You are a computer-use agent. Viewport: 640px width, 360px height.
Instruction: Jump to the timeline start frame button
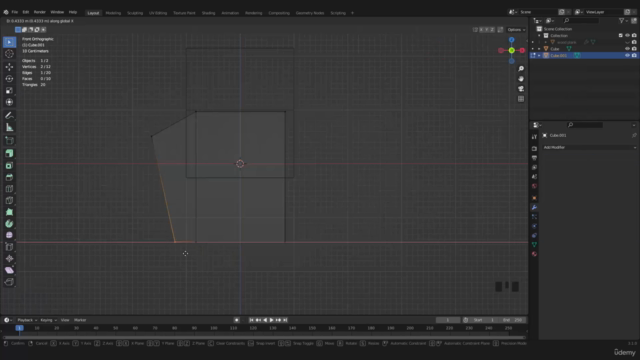coord(251,320)
